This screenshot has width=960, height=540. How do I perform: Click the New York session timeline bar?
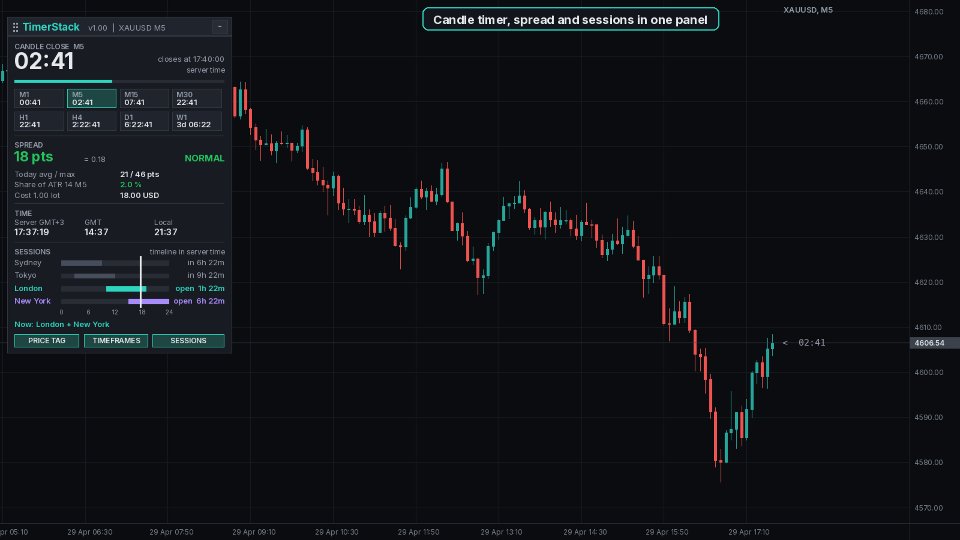coord(115,301)
